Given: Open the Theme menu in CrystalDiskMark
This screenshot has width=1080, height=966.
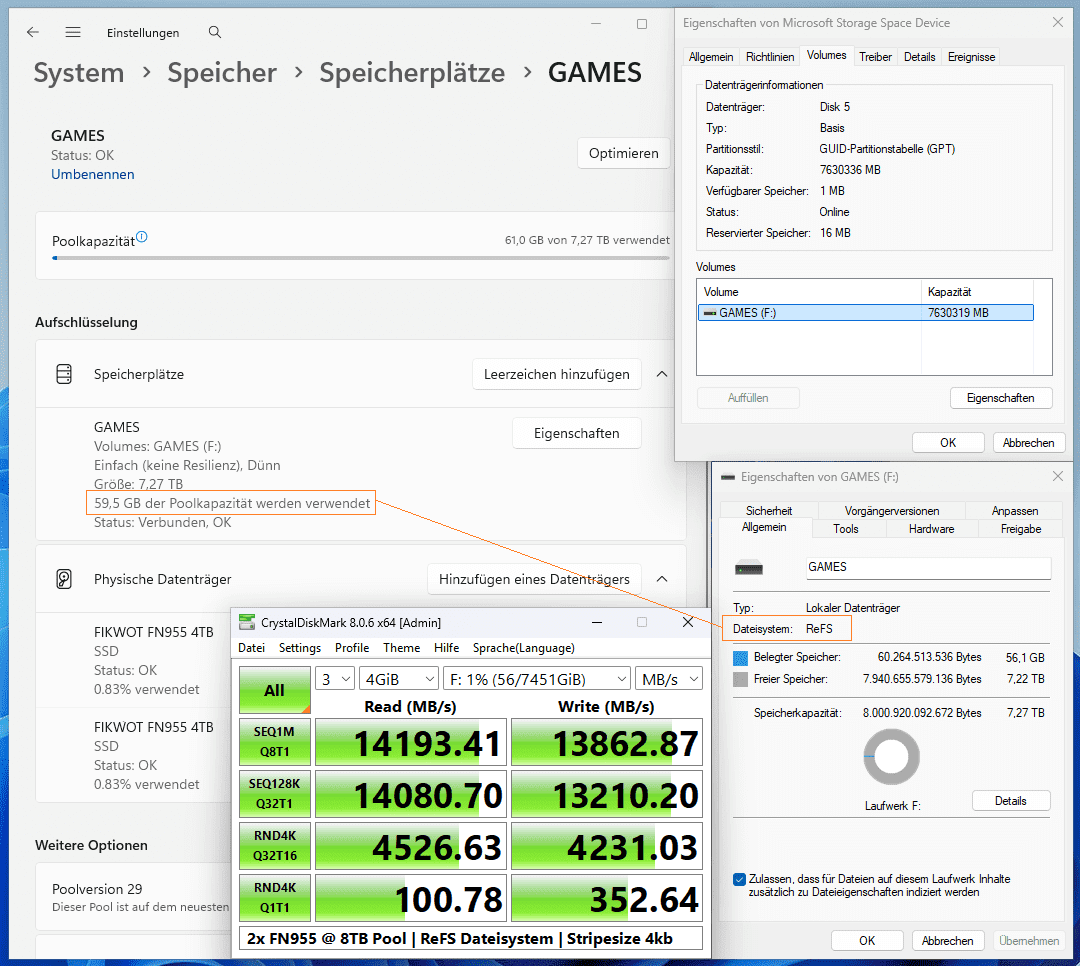Looking at the screenshot, I should tap(402, 648).
